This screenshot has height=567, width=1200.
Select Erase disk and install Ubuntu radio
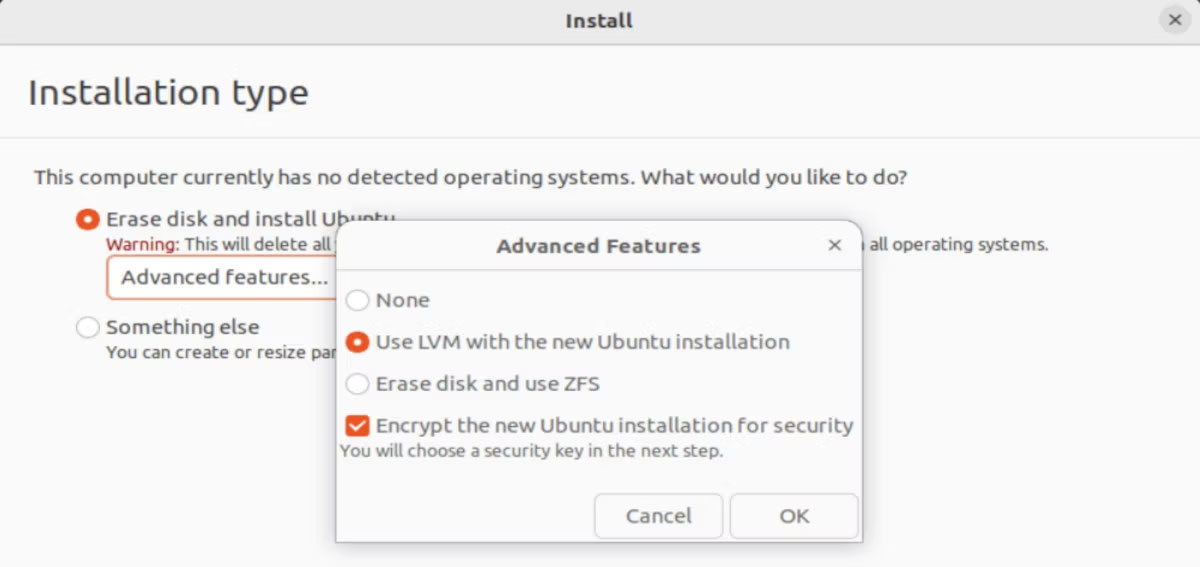88,219
